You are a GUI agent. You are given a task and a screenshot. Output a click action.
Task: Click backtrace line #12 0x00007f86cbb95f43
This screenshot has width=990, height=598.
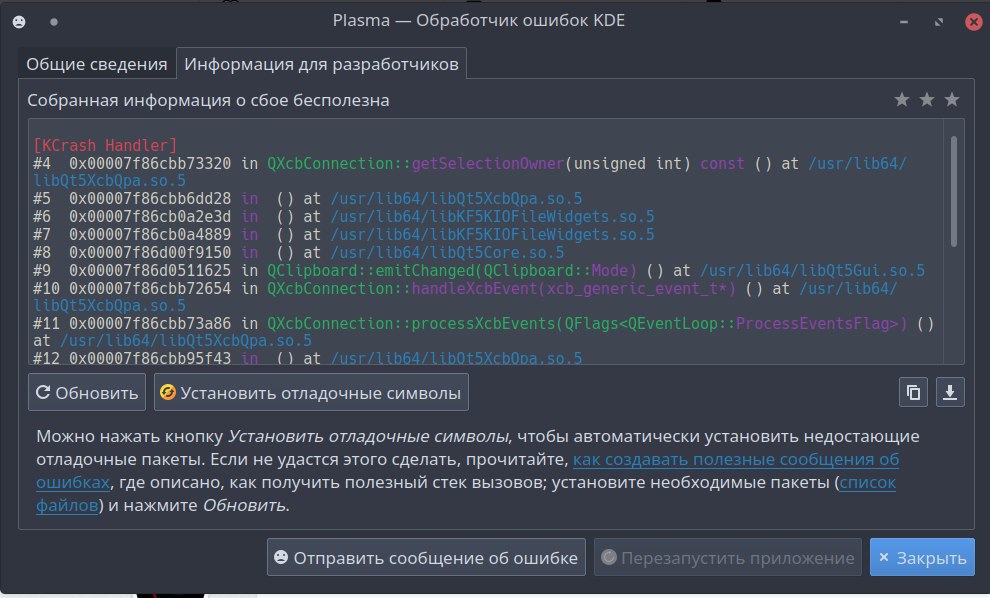click(x=307, y=357)
